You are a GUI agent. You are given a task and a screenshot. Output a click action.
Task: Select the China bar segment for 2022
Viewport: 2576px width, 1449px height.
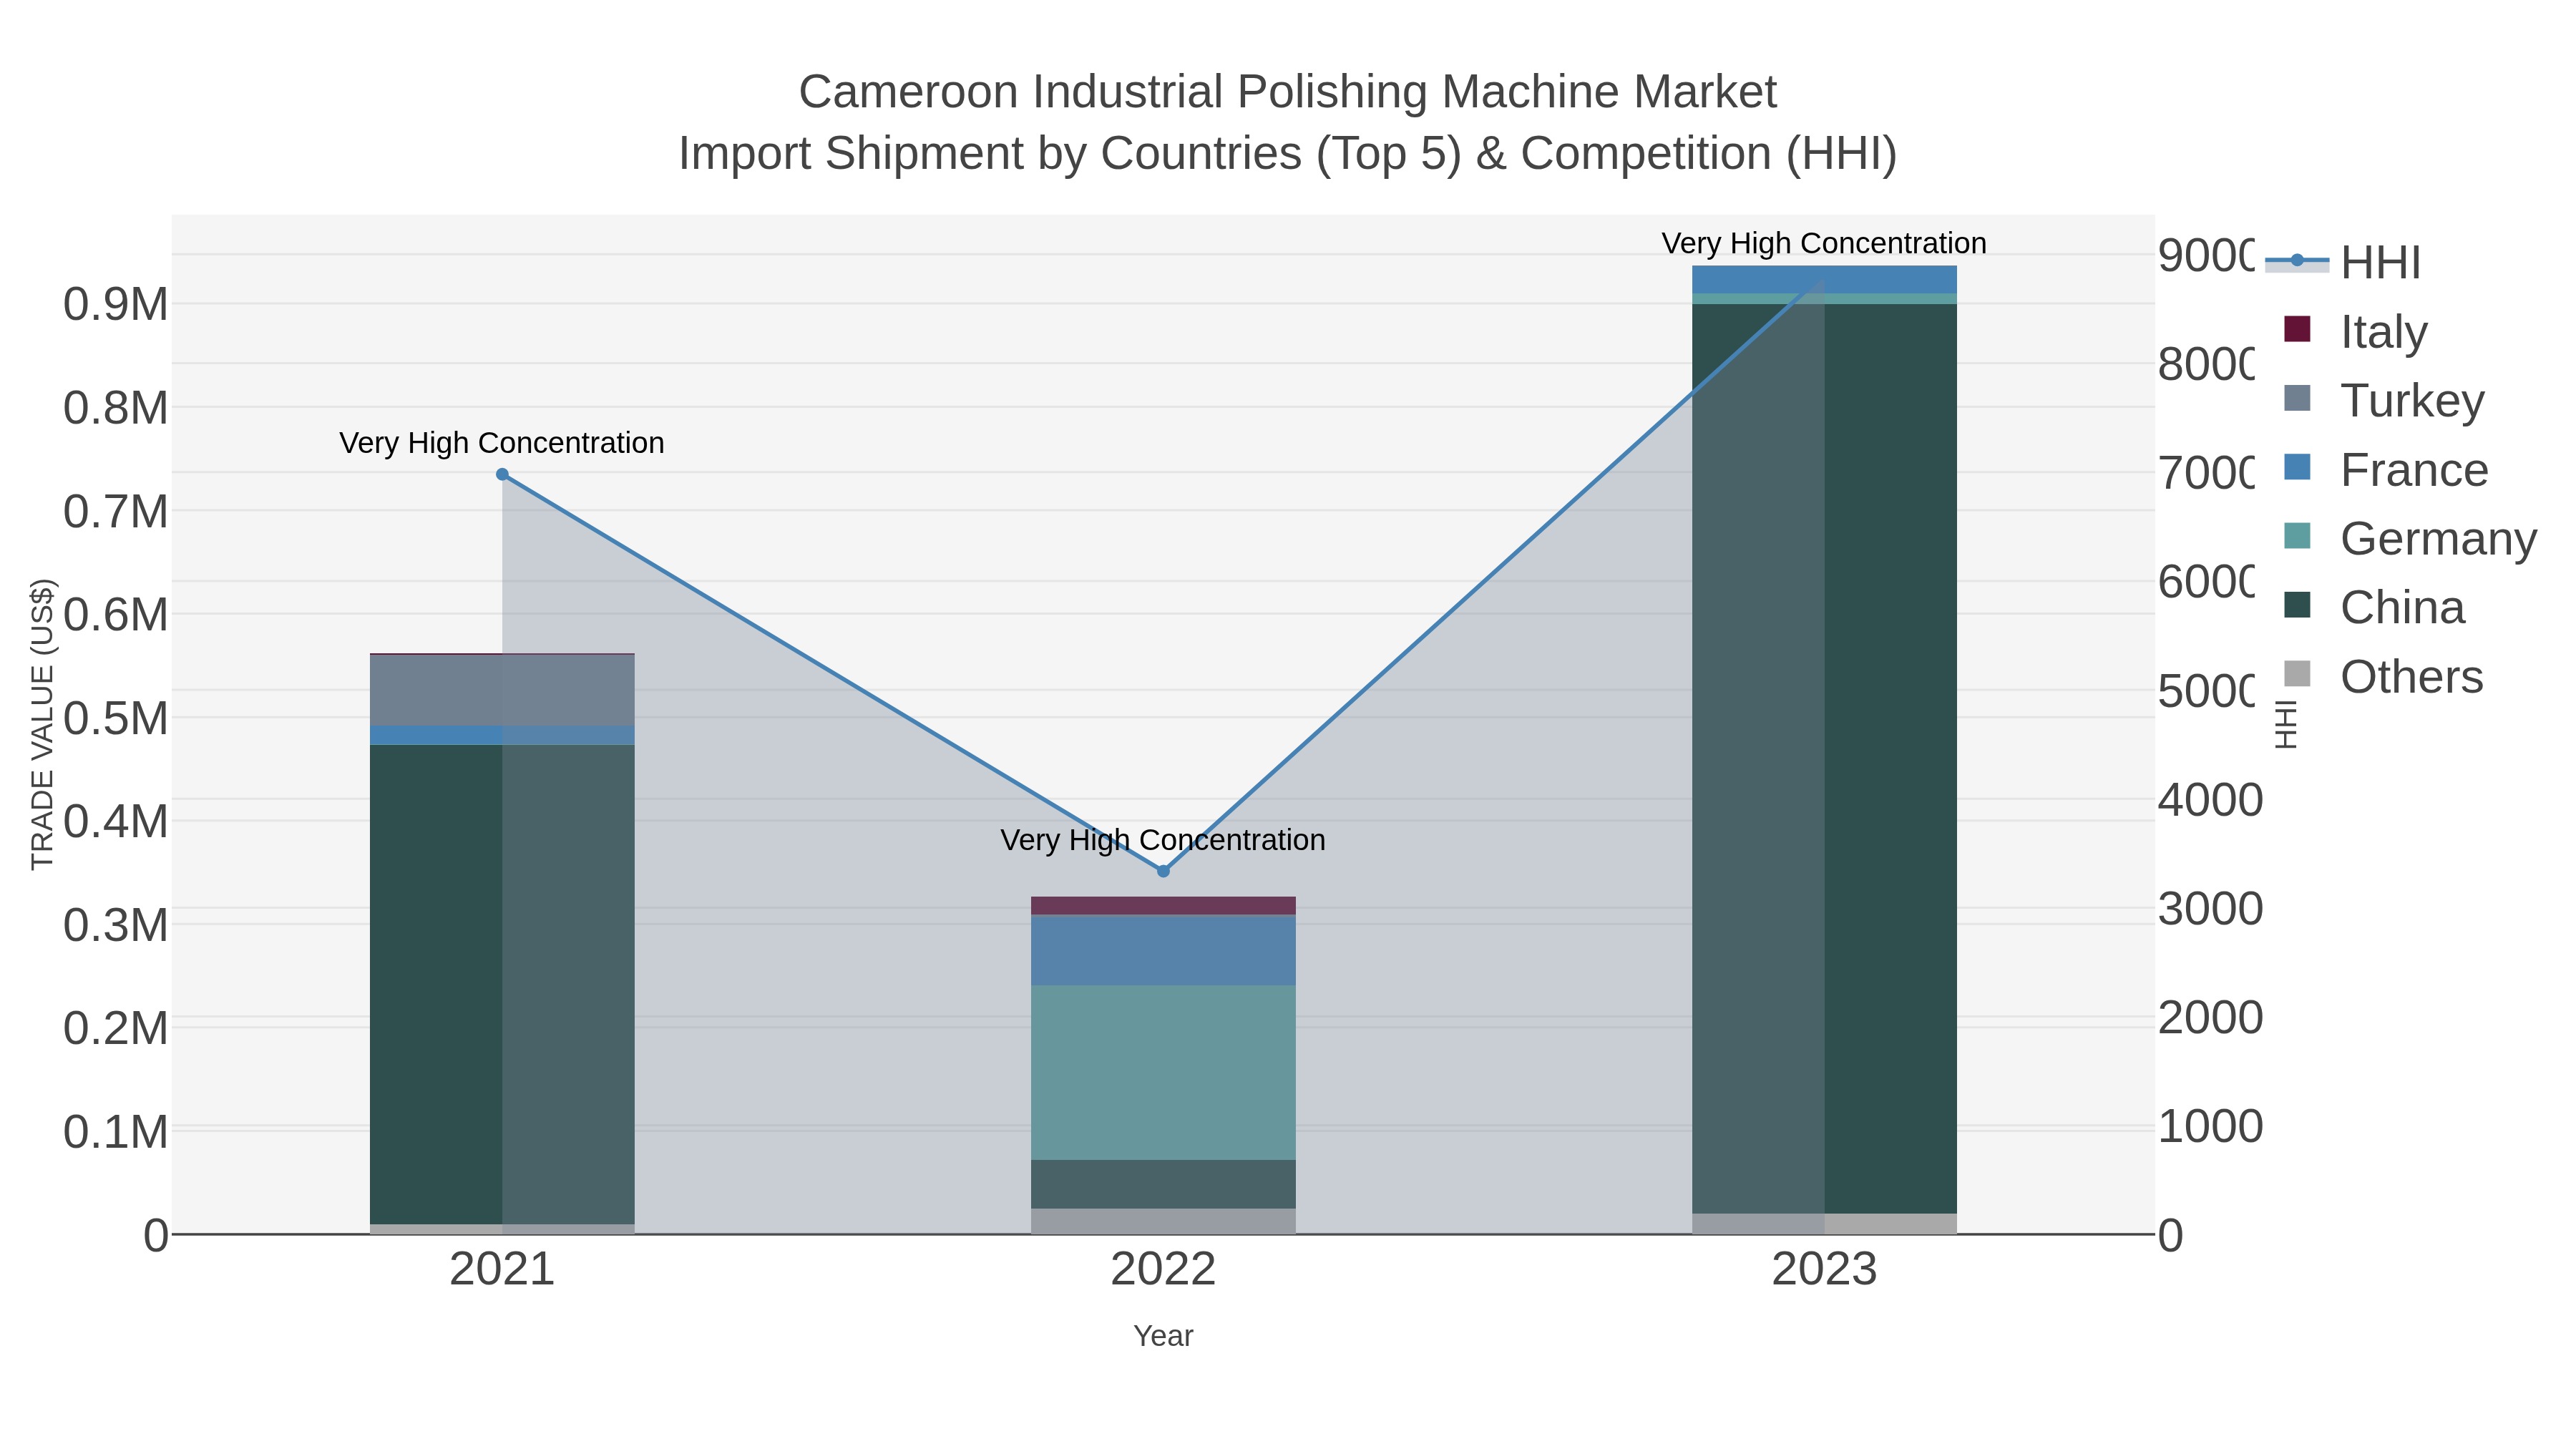point(1163,1184)
